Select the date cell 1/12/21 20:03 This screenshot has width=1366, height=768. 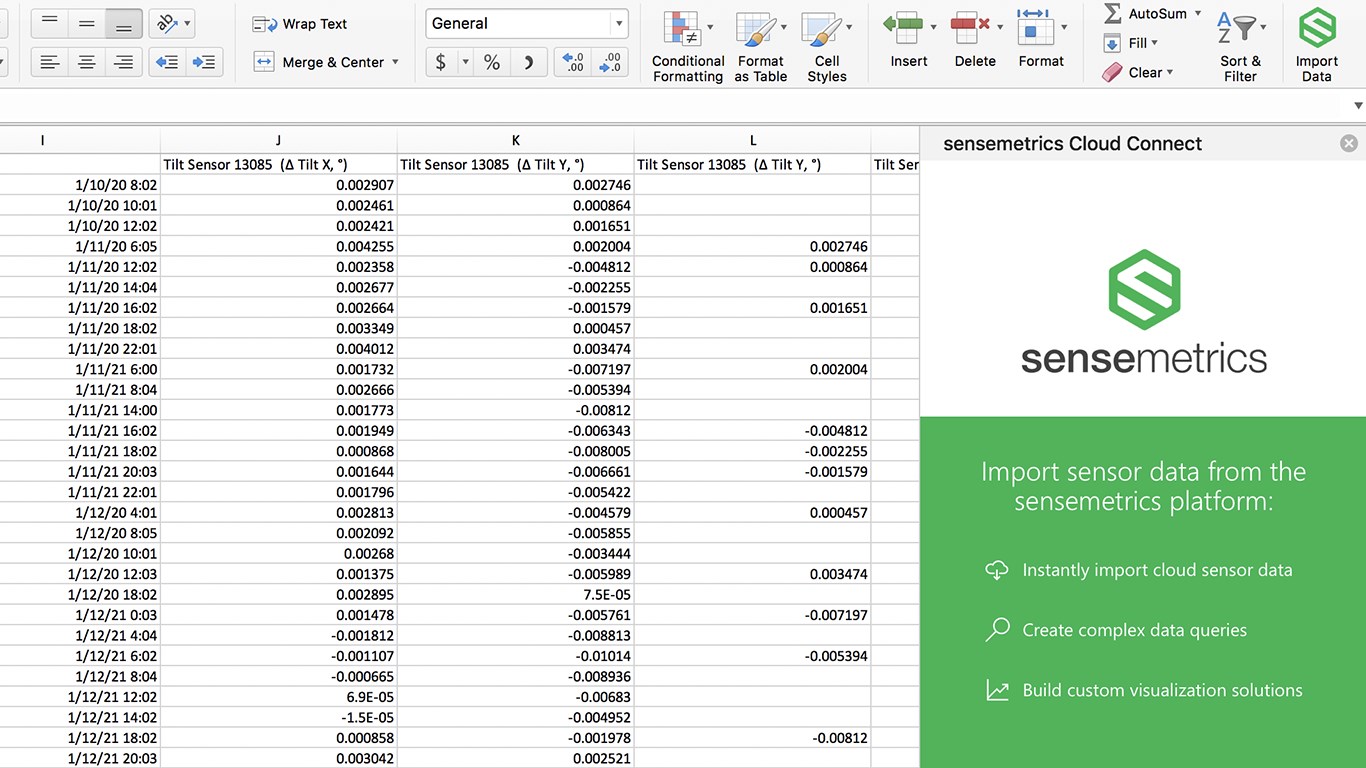click(80, 759)
